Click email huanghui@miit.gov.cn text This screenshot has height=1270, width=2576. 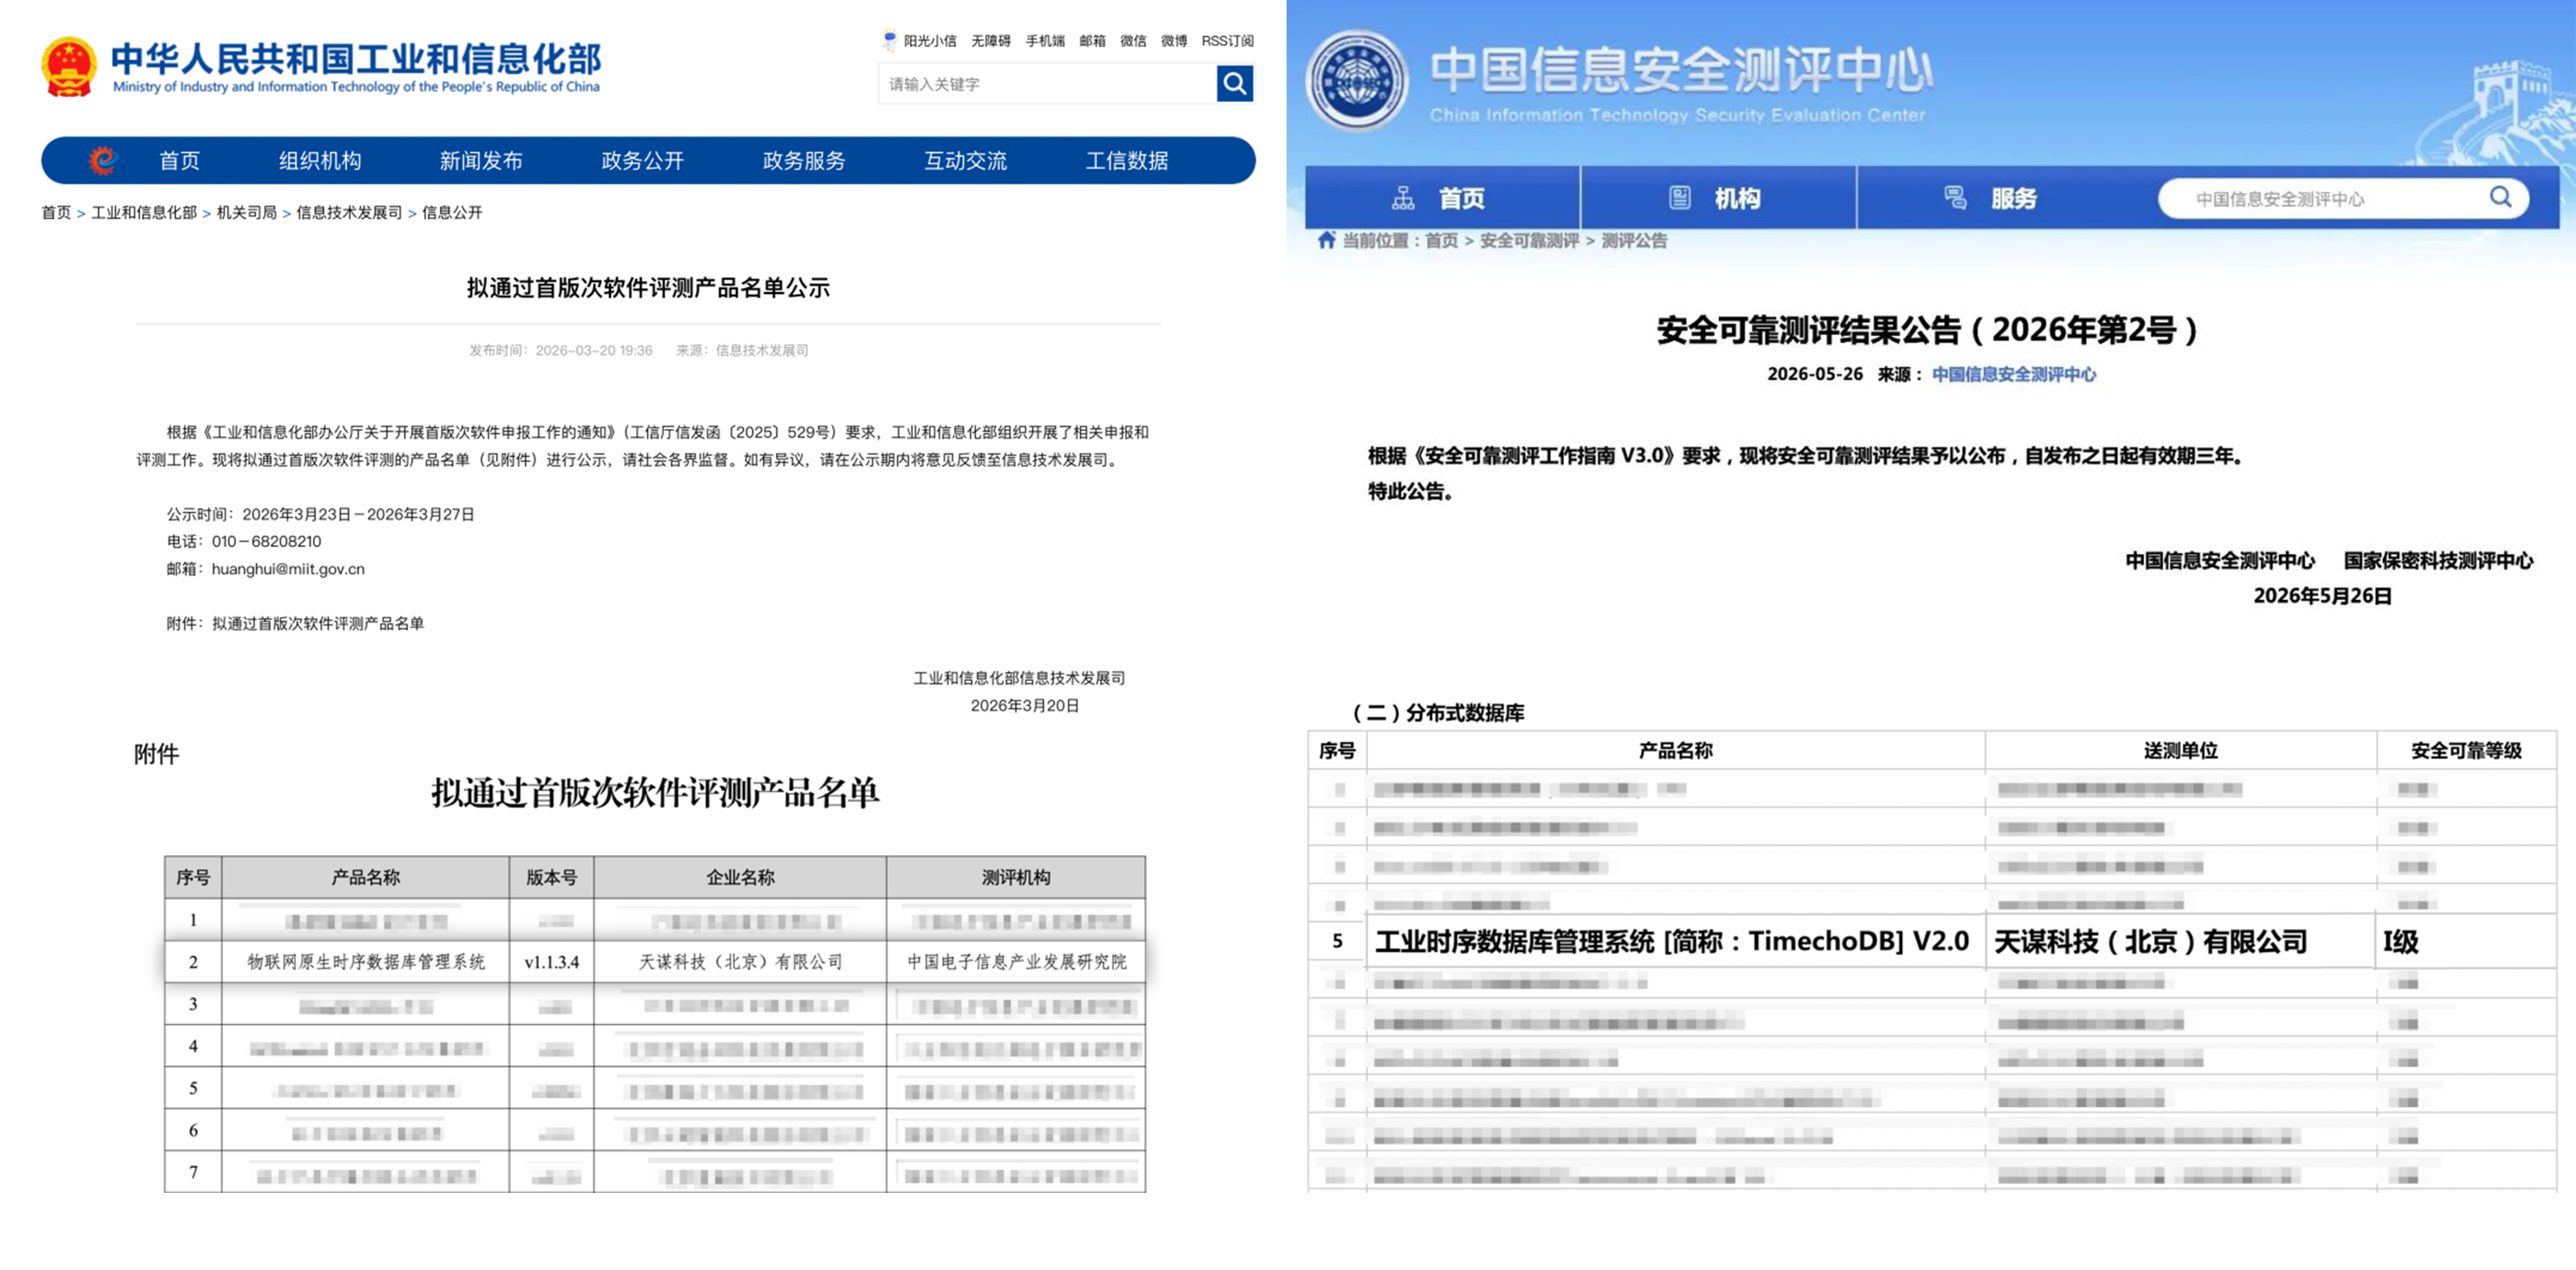(288, 568)
